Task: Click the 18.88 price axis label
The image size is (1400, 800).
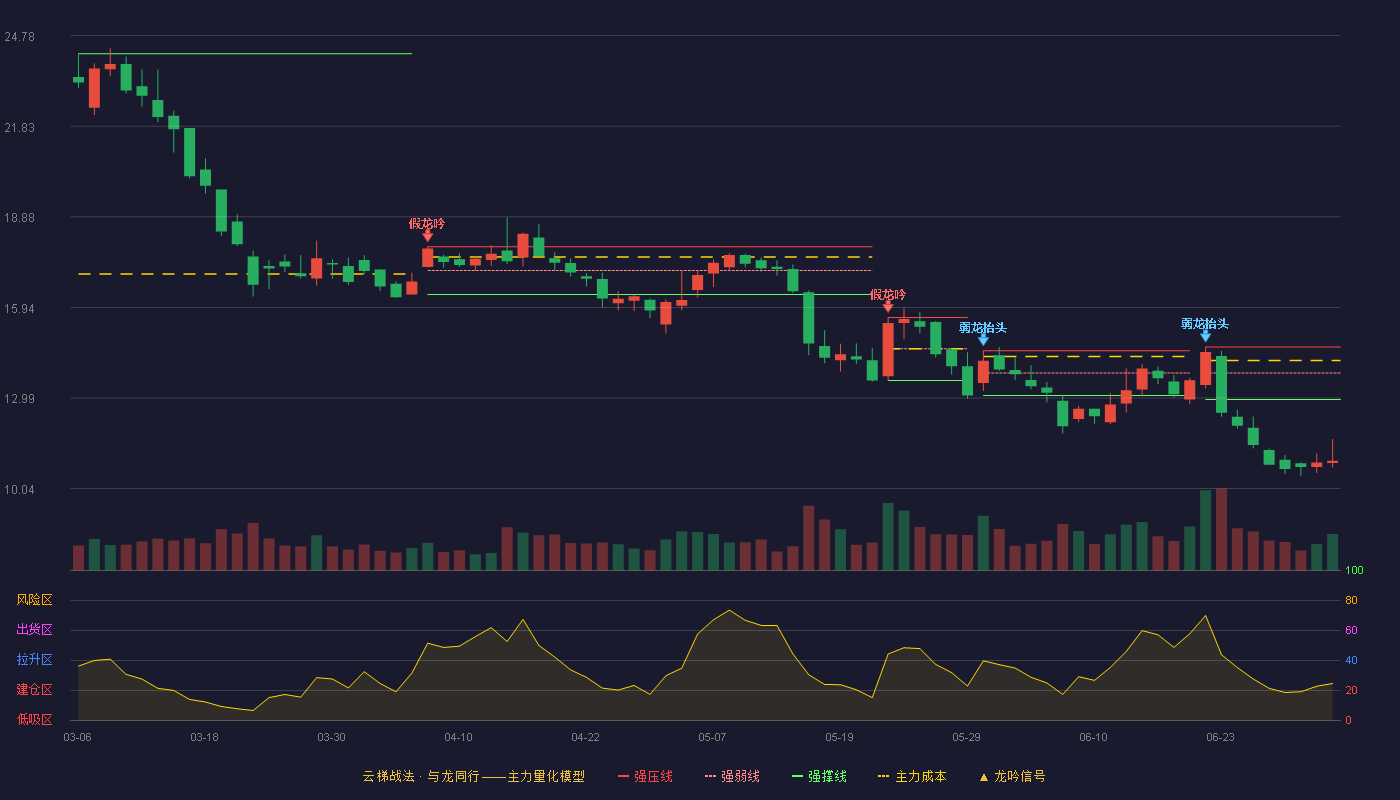Action: pyautogui.click(x=20, y=217)
